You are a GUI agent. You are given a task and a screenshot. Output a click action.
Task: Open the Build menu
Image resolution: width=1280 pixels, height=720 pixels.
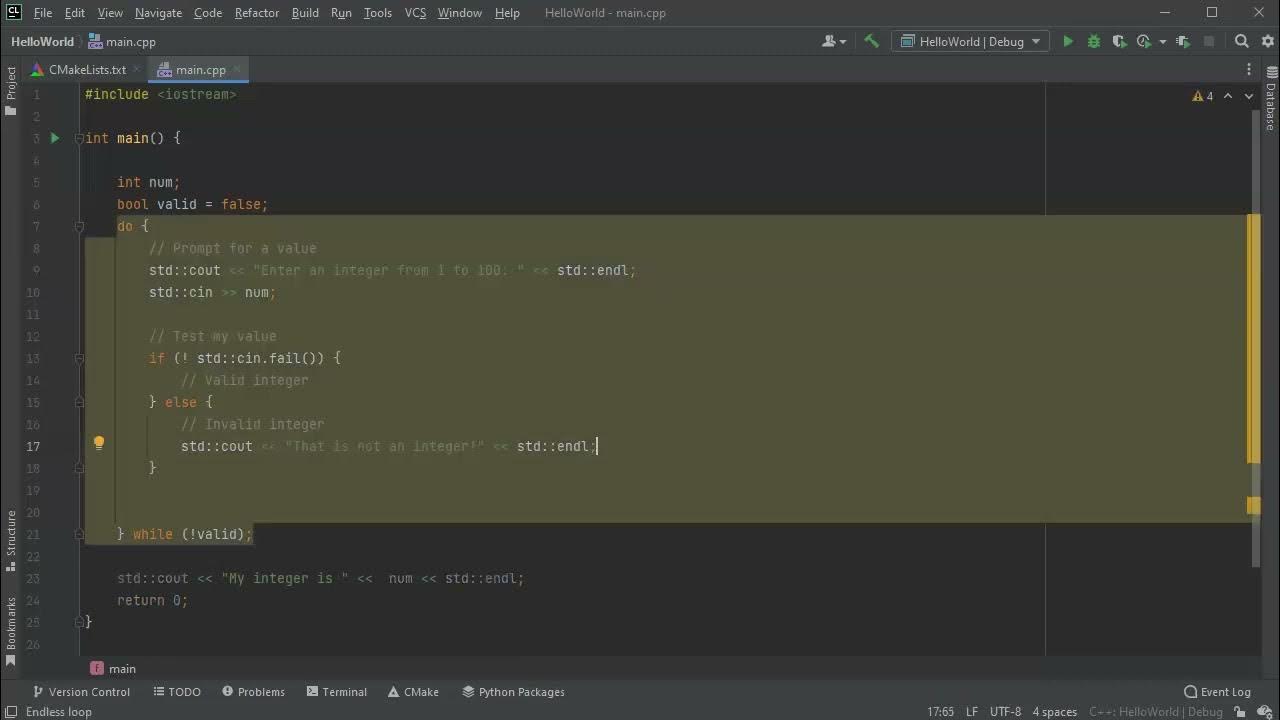pyautogui.click(x=305, y=13)
